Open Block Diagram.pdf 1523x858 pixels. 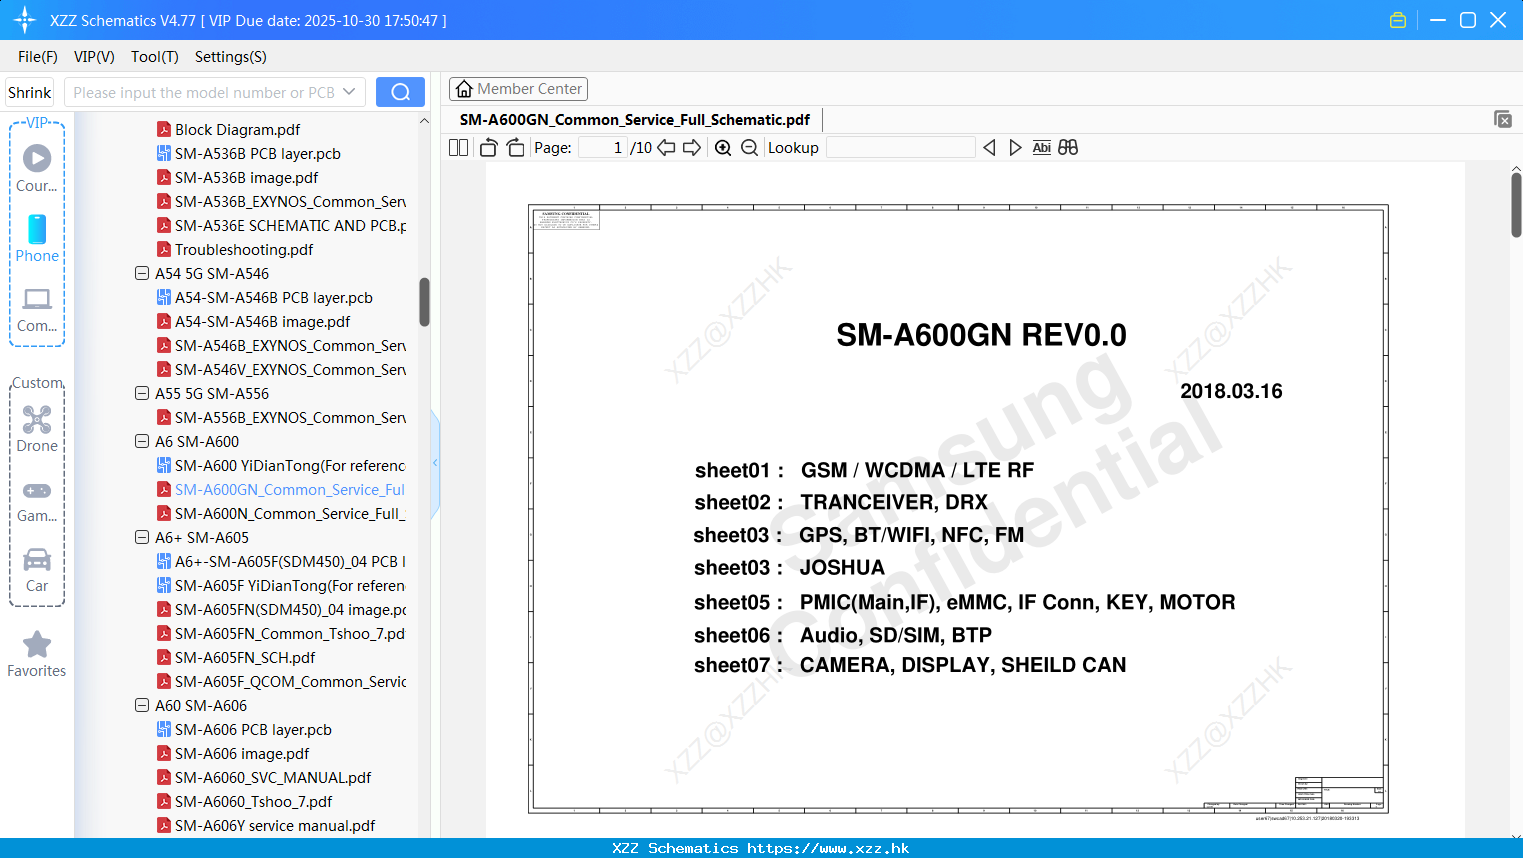pyautogui.click(x=228, y=129)
